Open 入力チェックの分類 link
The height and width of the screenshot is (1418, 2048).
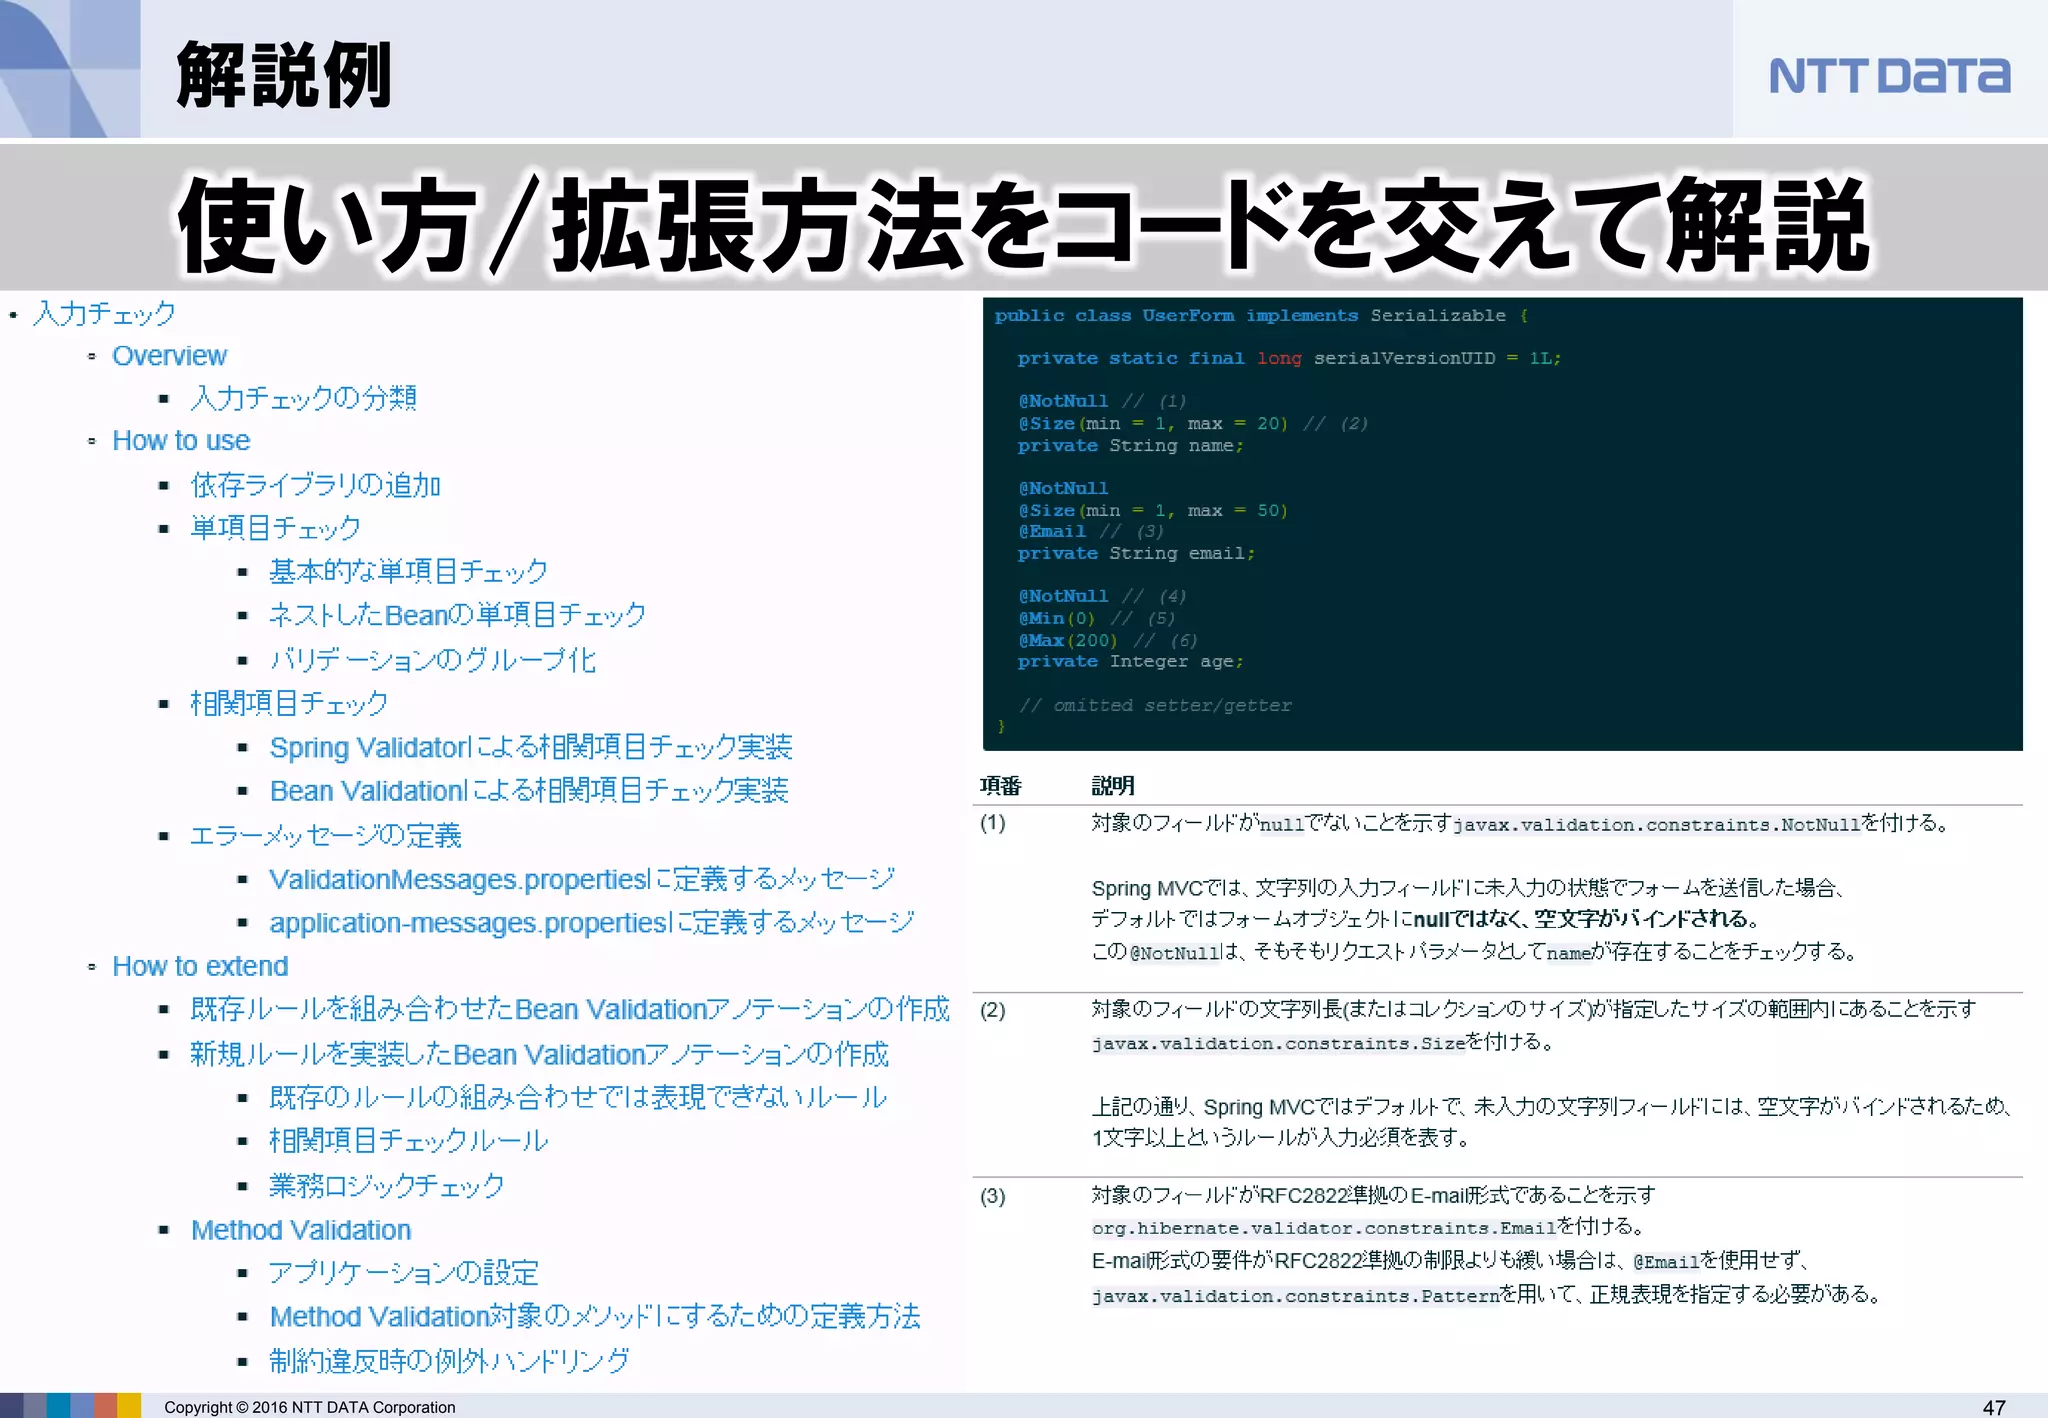point(303,399)
